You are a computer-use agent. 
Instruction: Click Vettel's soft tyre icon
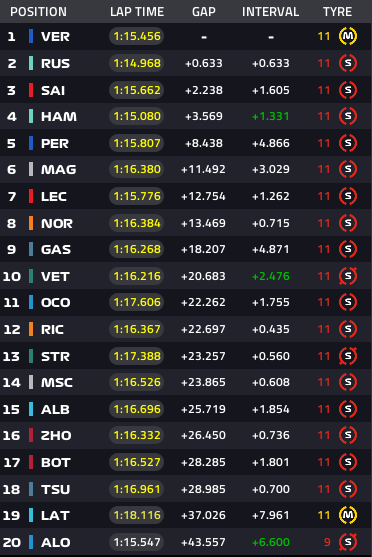click(x=348, y=276)
